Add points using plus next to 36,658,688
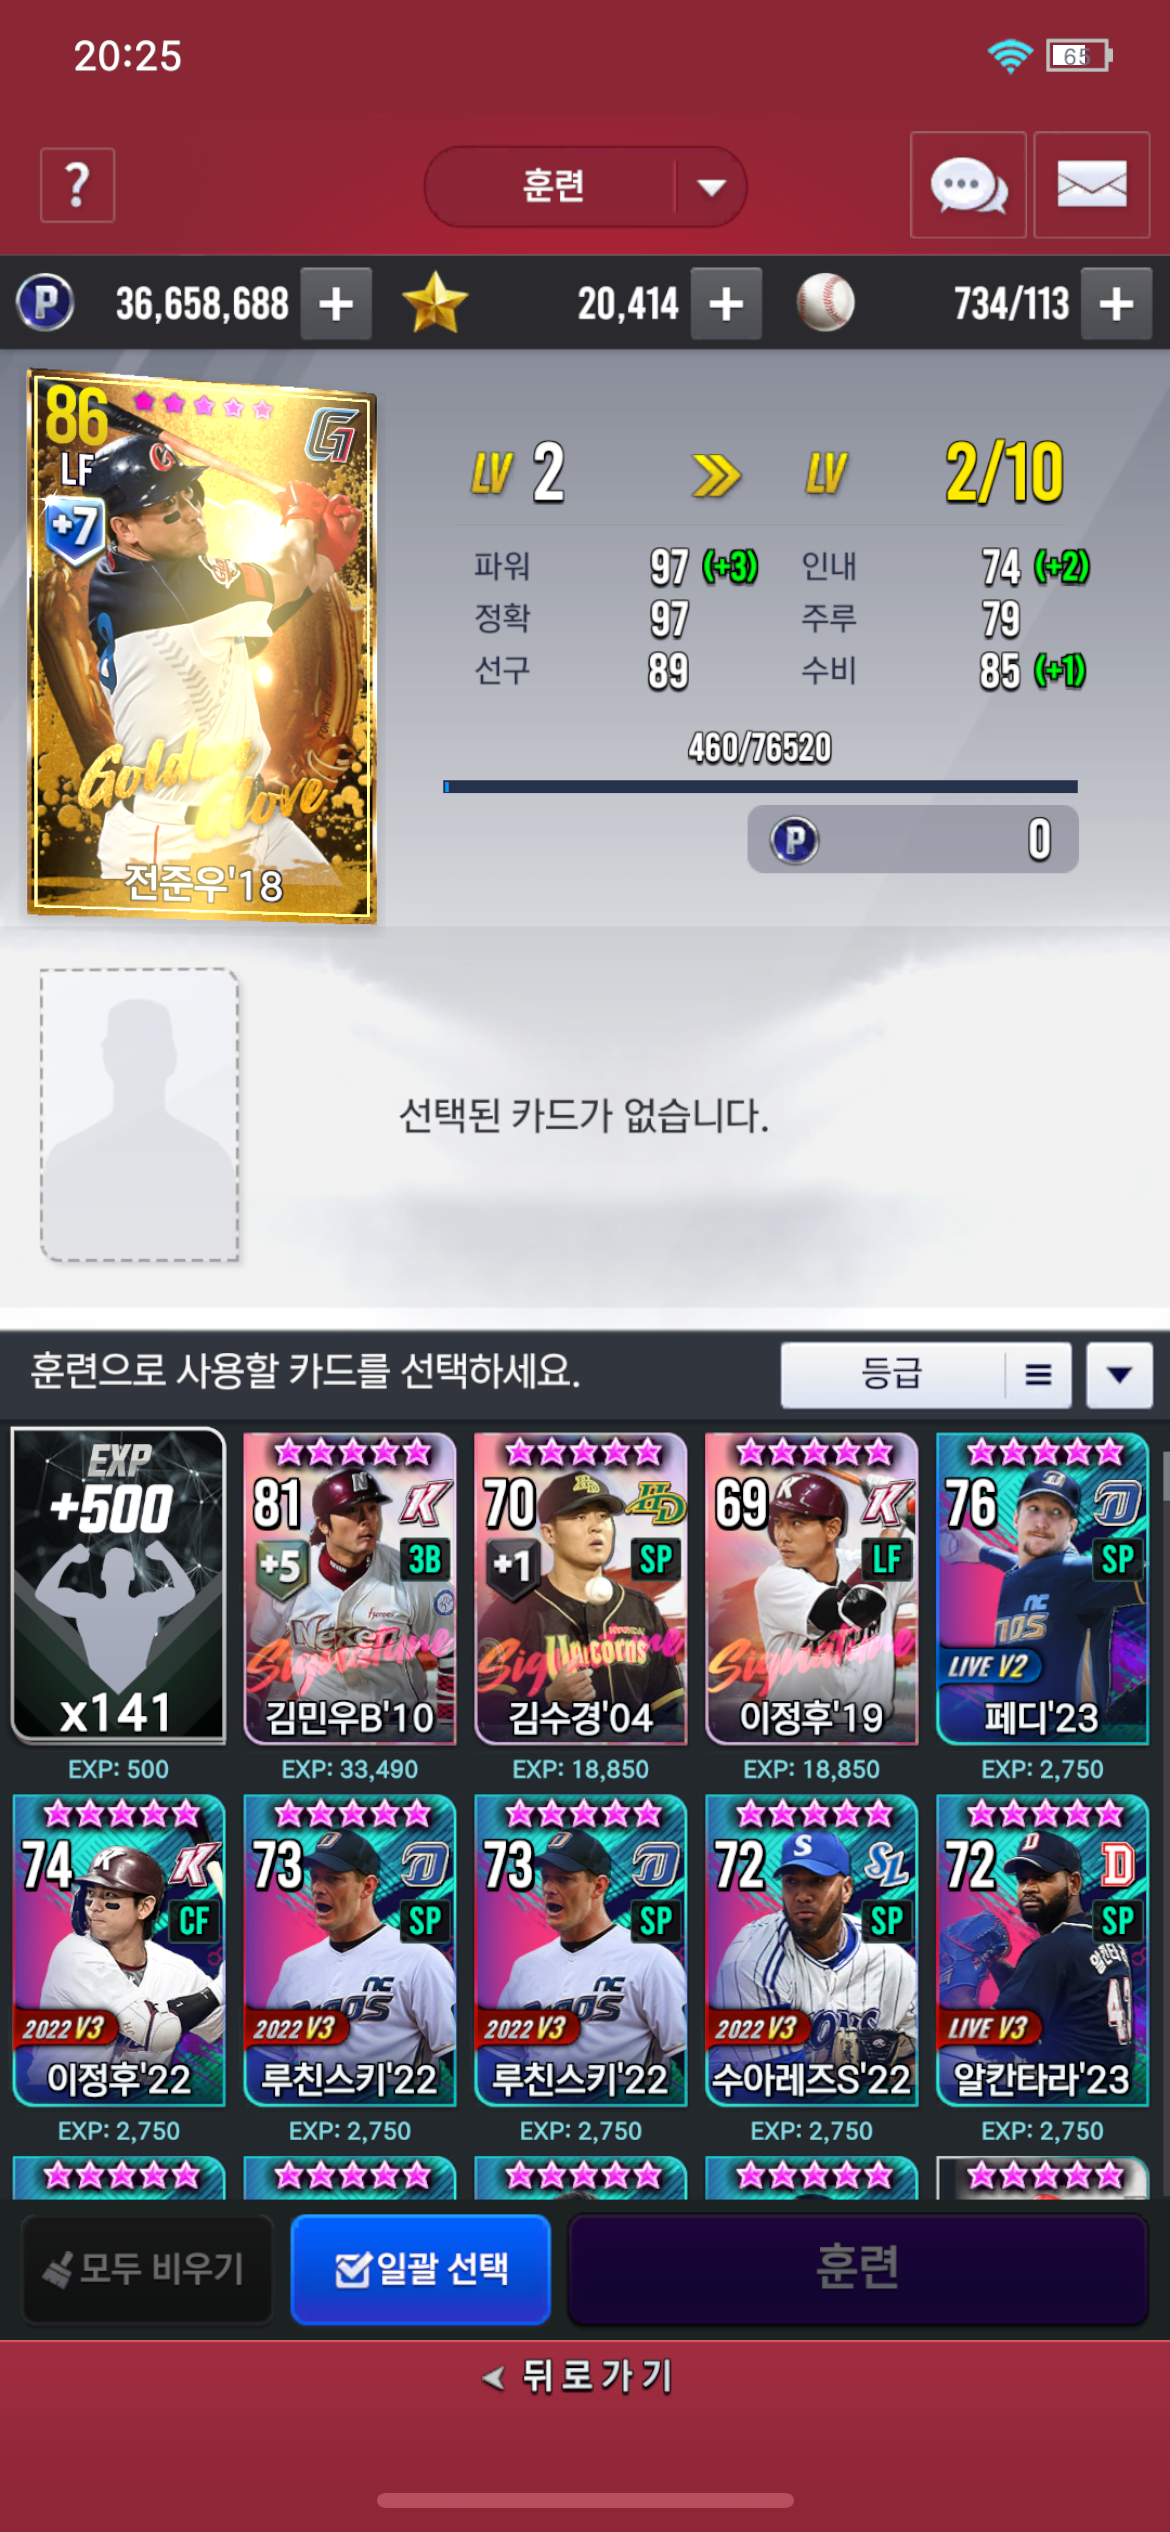Screen dimensions: 1170x2532 pos(337,304)
